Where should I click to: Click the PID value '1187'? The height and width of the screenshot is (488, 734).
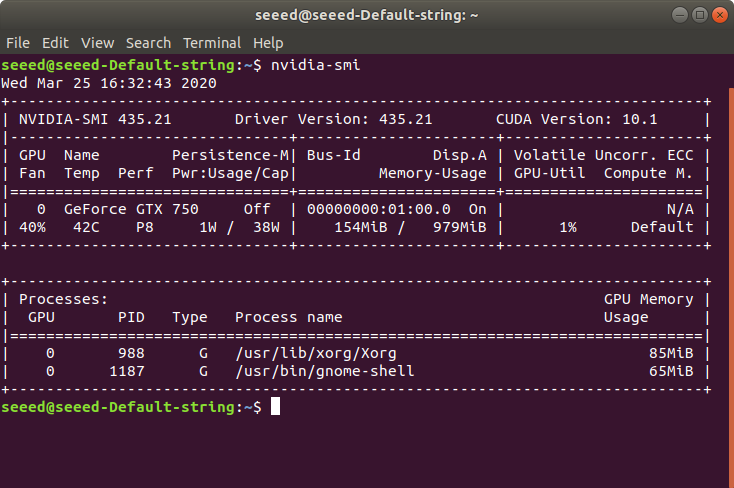tap(126, 371)
